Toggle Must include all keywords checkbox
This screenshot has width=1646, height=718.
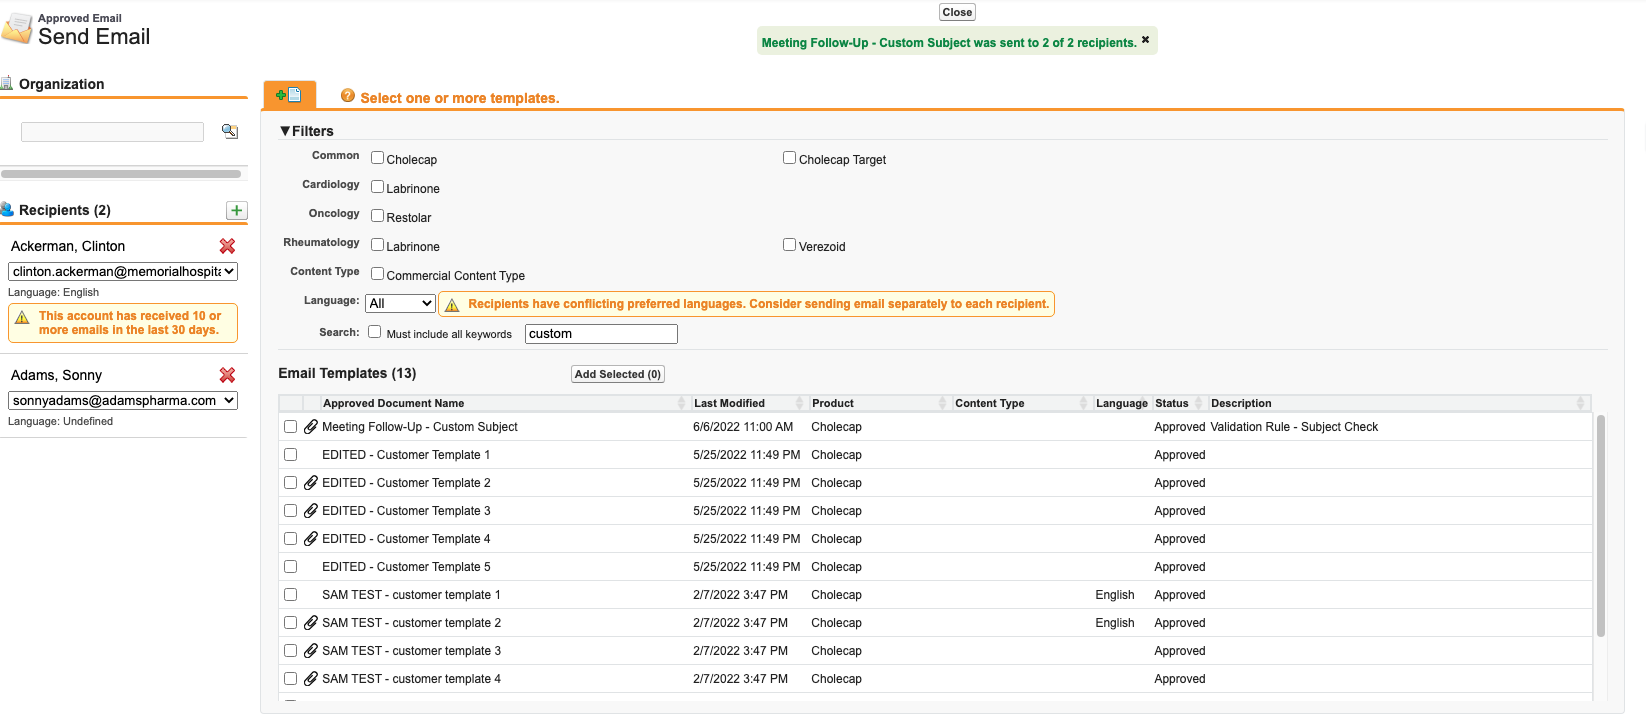click(375, 332)
